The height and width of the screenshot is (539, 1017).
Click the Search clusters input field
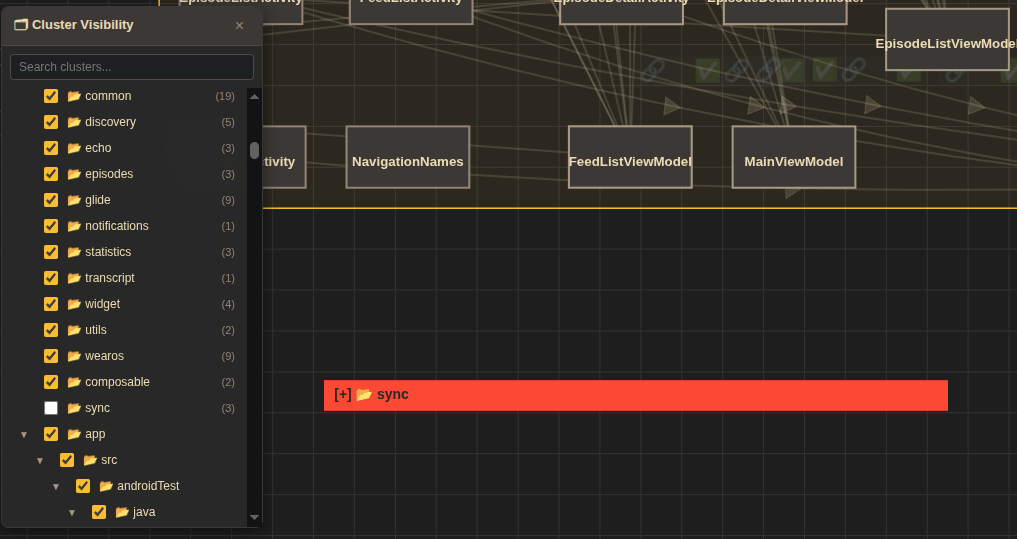[x=132, y=67]
